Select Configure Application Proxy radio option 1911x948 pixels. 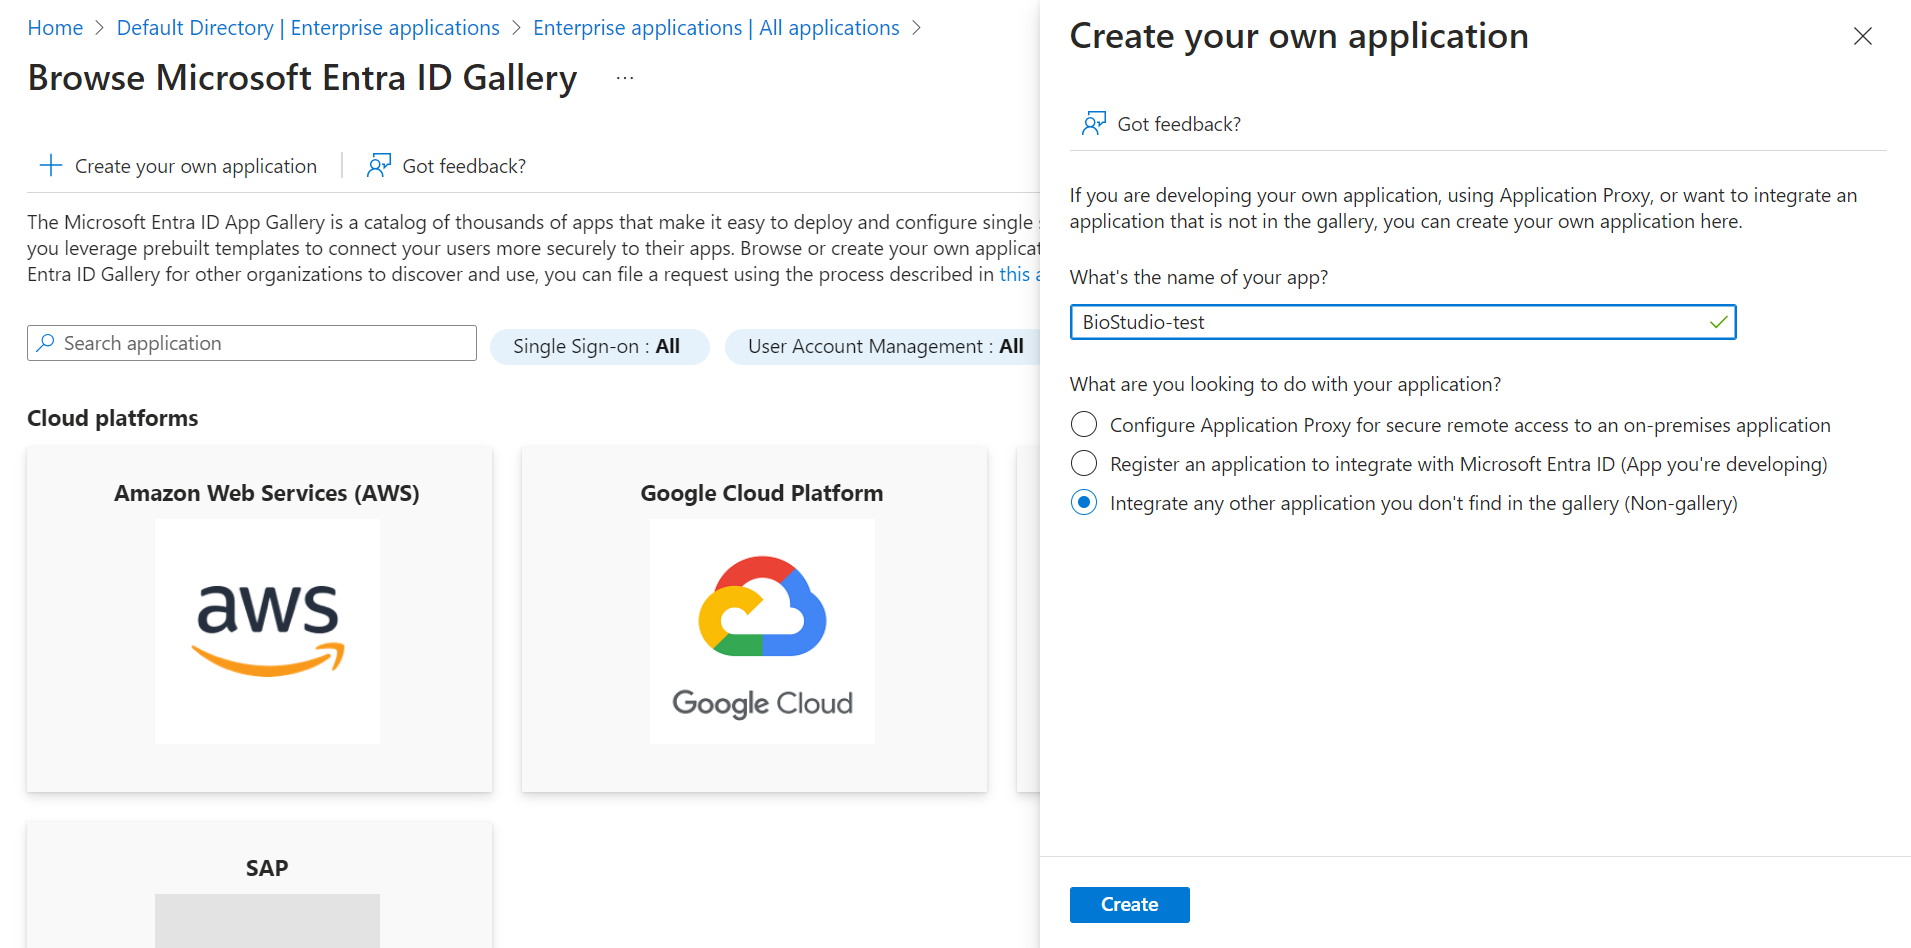pyautogui.click(x=1084, y=425)
